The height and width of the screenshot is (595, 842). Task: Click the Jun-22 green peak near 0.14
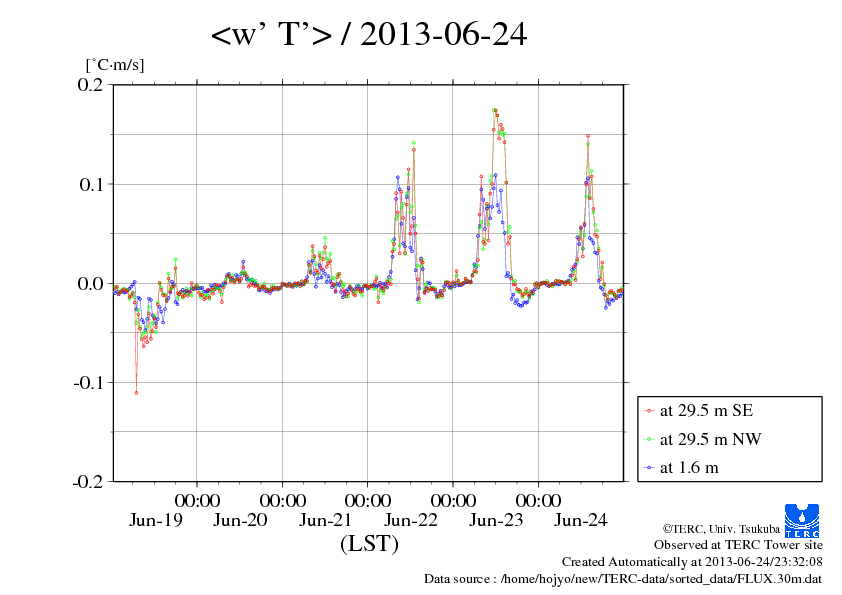tap(413, 143)
